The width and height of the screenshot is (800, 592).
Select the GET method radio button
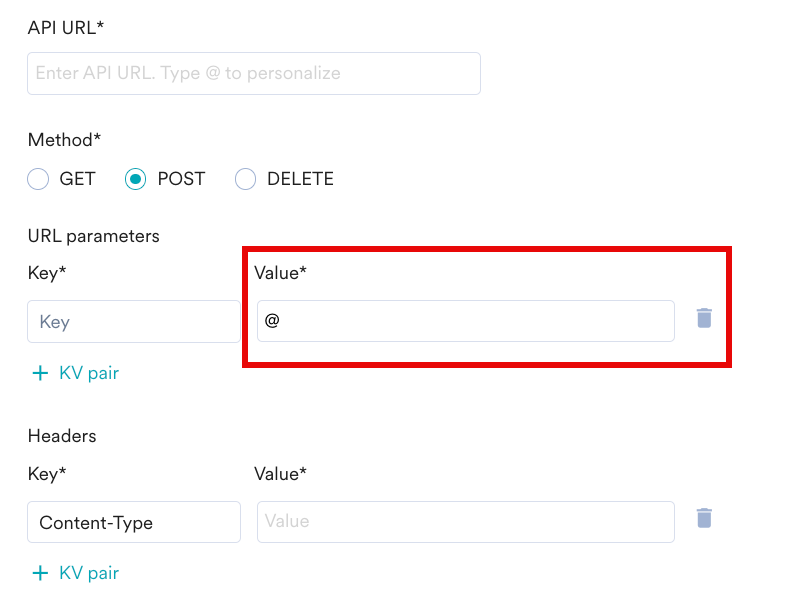38,179
